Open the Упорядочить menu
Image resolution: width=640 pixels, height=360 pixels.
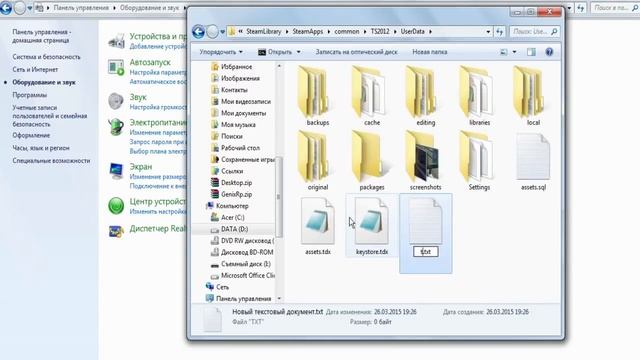click(221, 52)
